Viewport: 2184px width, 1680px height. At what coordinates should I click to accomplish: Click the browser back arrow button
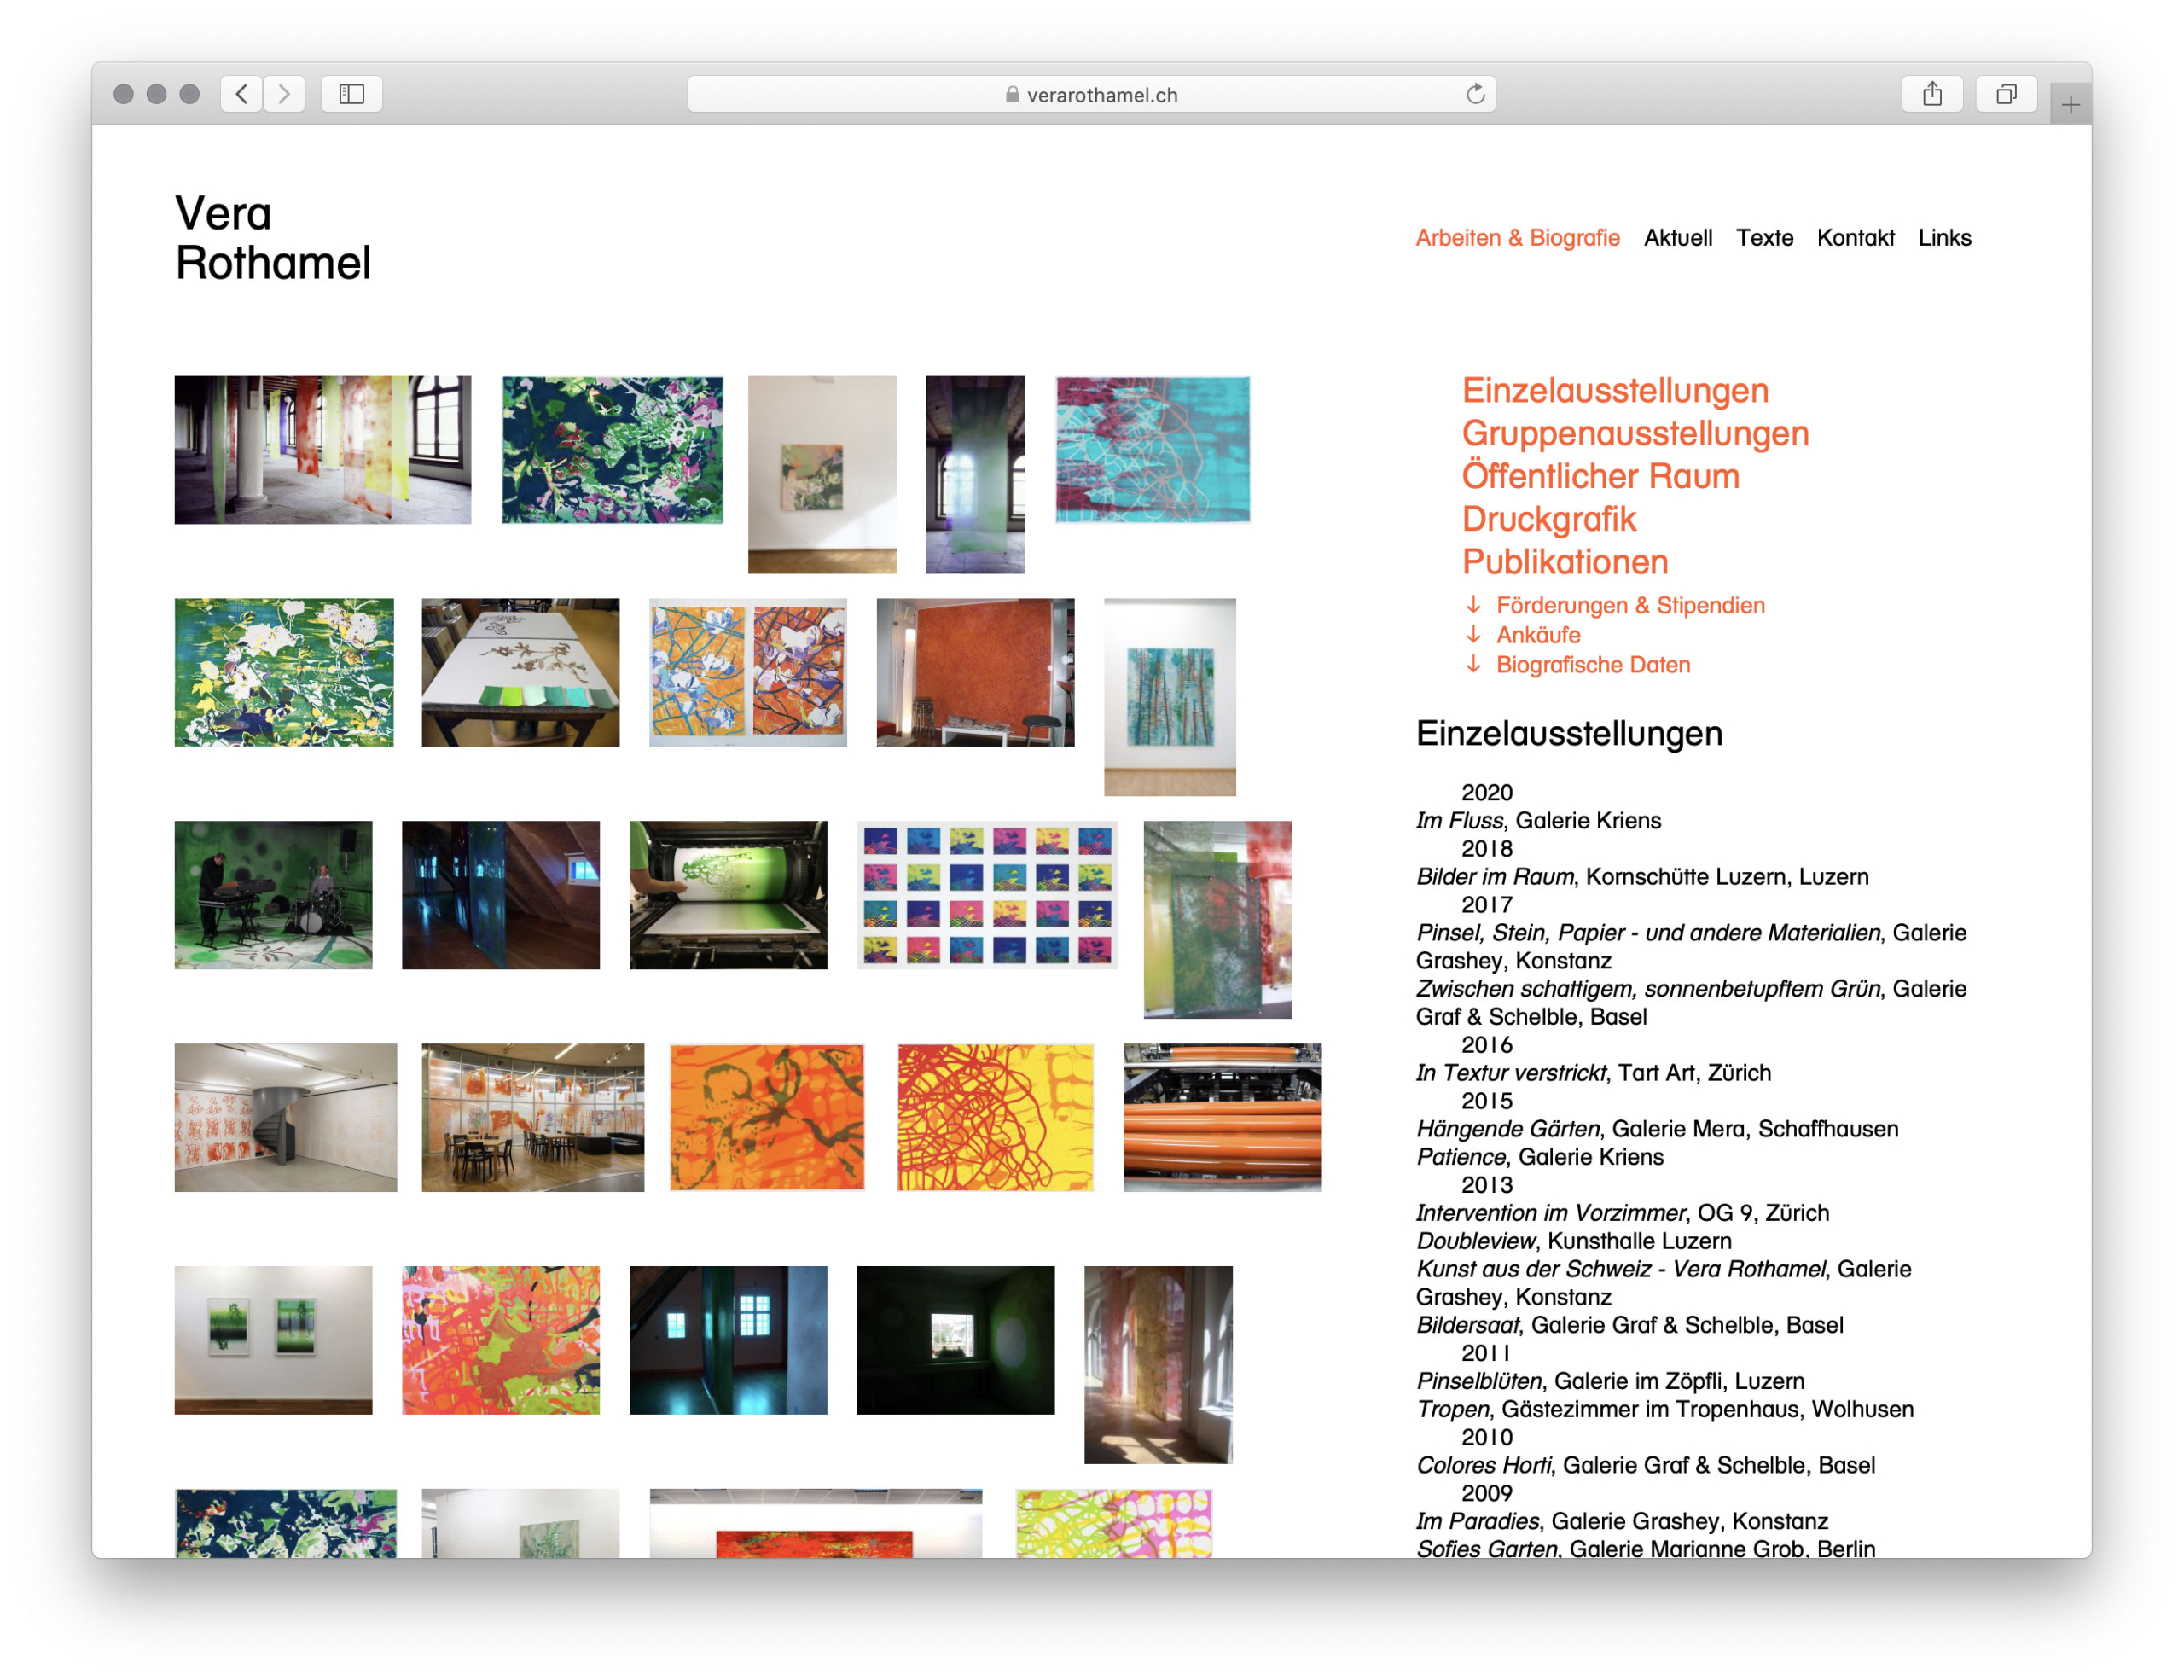[241, 94]
